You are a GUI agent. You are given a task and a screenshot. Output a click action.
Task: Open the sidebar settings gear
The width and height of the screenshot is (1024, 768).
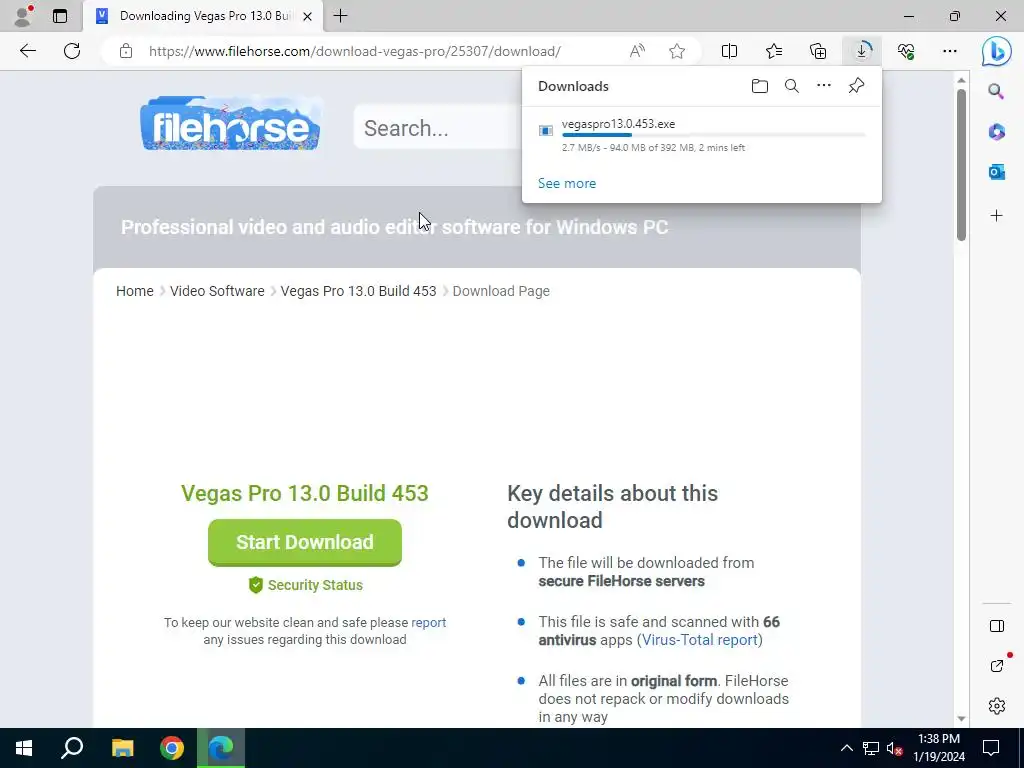[997, 706]
